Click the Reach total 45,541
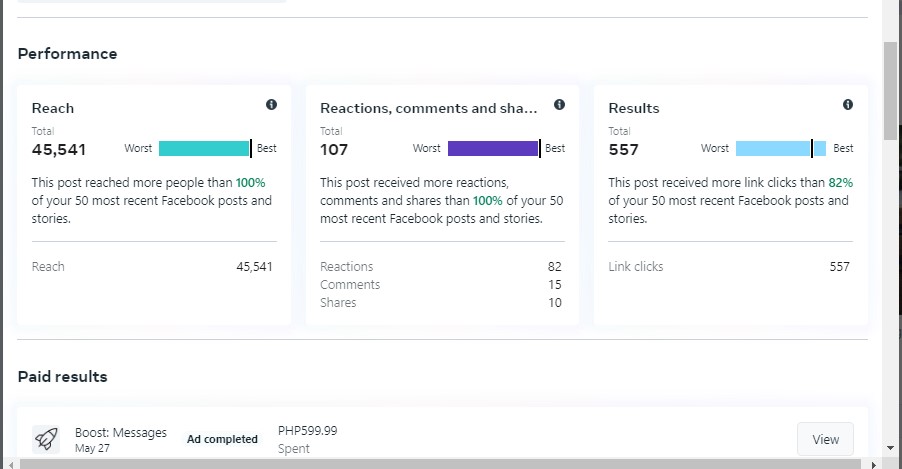The image size is (902, 469). (59, 150)
